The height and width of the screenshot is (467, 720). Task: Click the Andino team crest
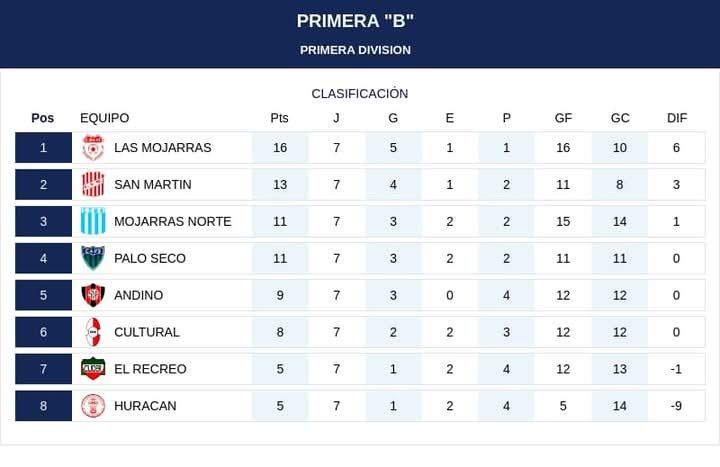point(93,295)
